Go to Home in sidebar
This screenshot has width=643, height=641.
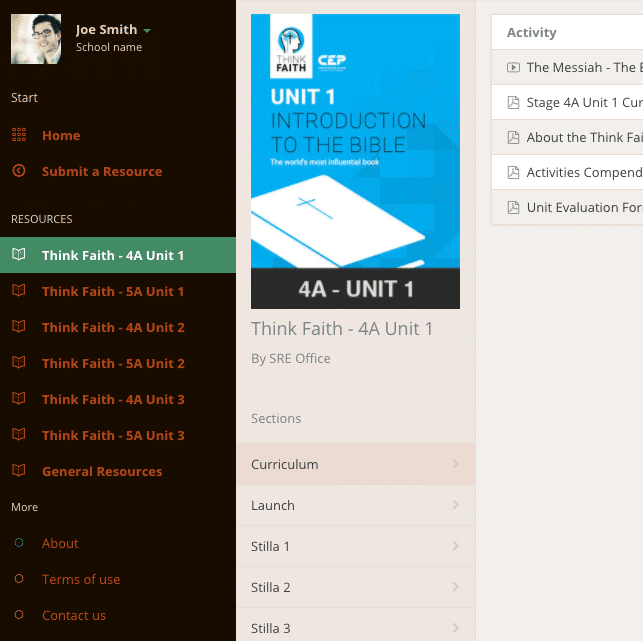(x=61, y=135)
